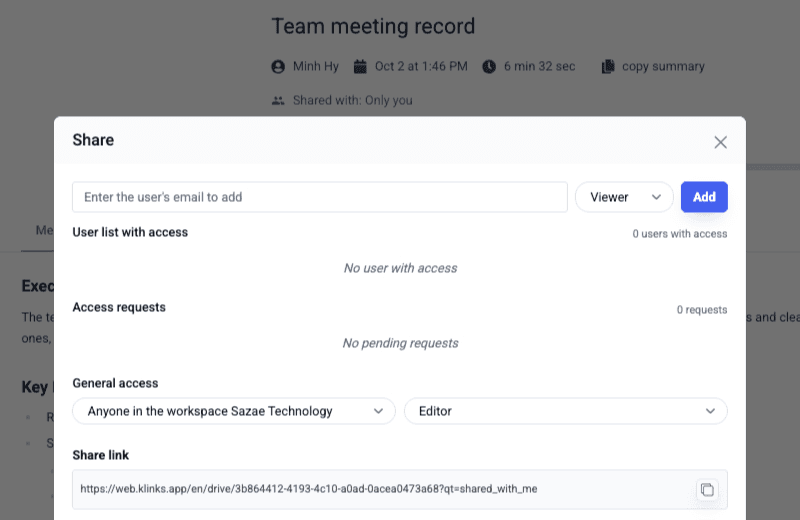800x520 pixels.
Task: Click the copy summary label
Action: 663,66
